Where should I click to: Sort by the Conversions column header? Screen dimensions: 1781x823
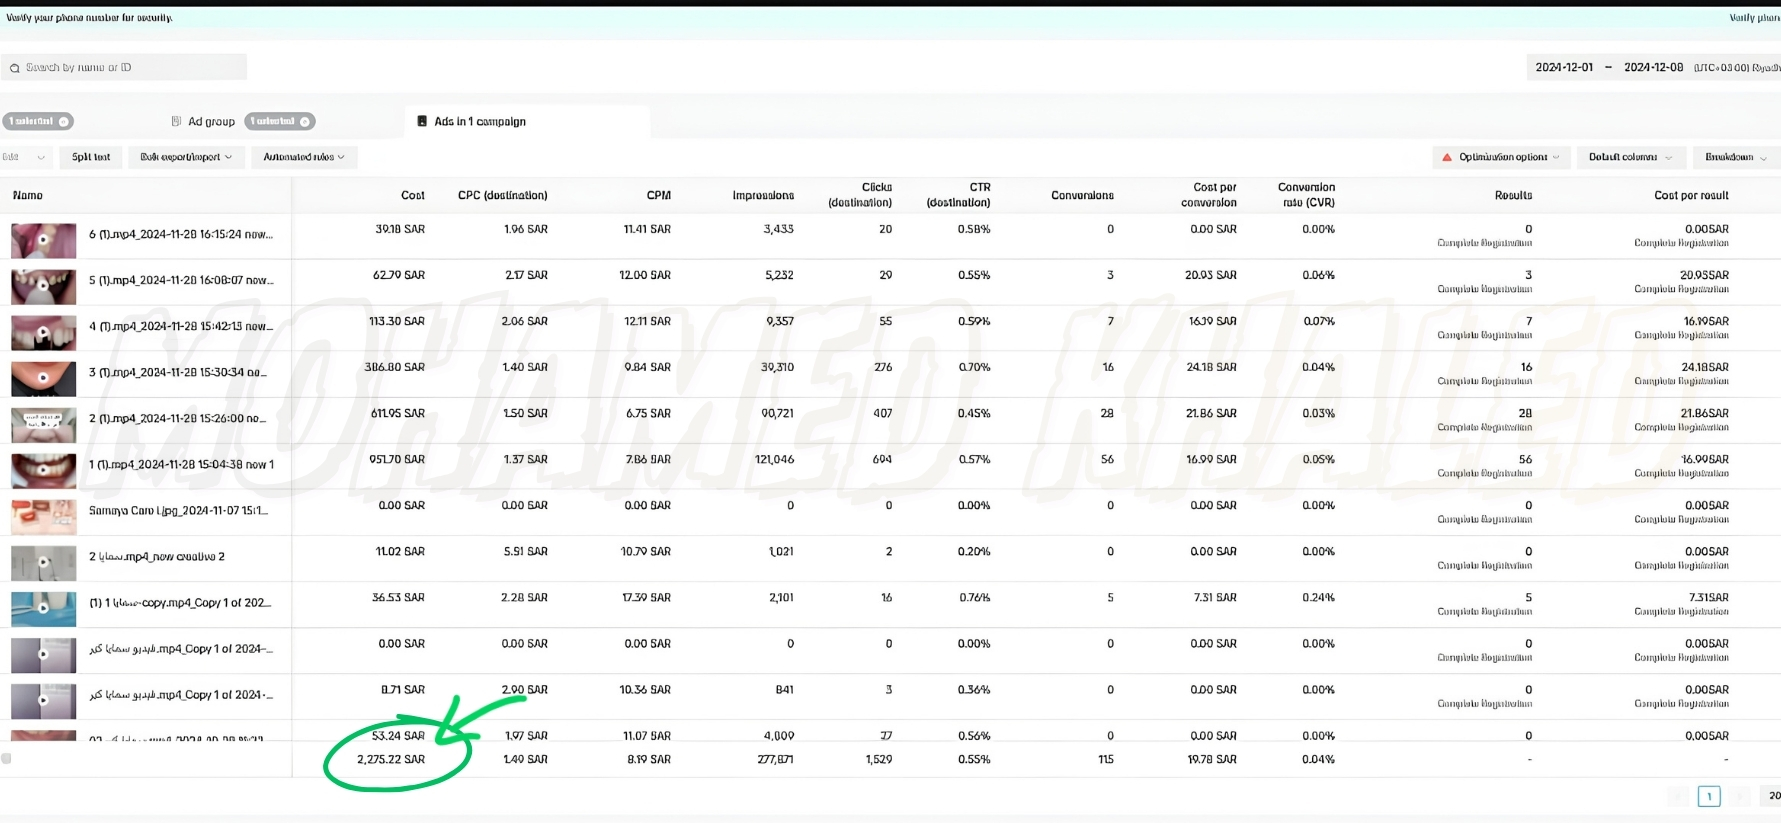click(1082, 195)
